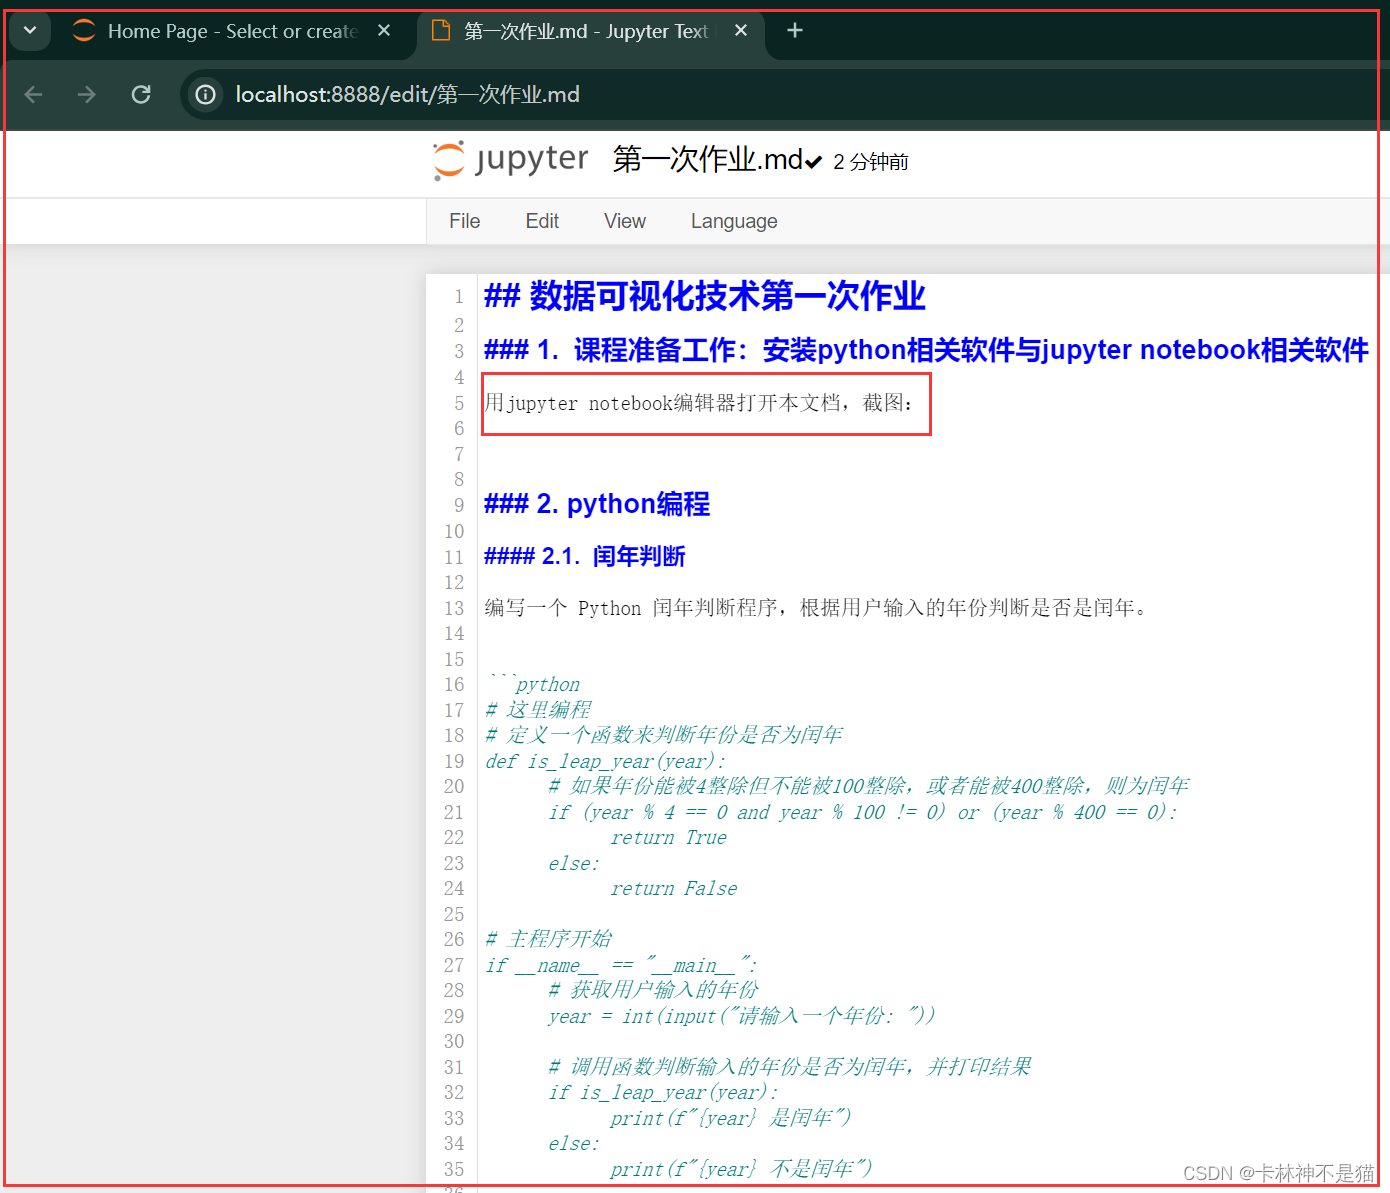Click the ```python code fence line

coord(535,684)
